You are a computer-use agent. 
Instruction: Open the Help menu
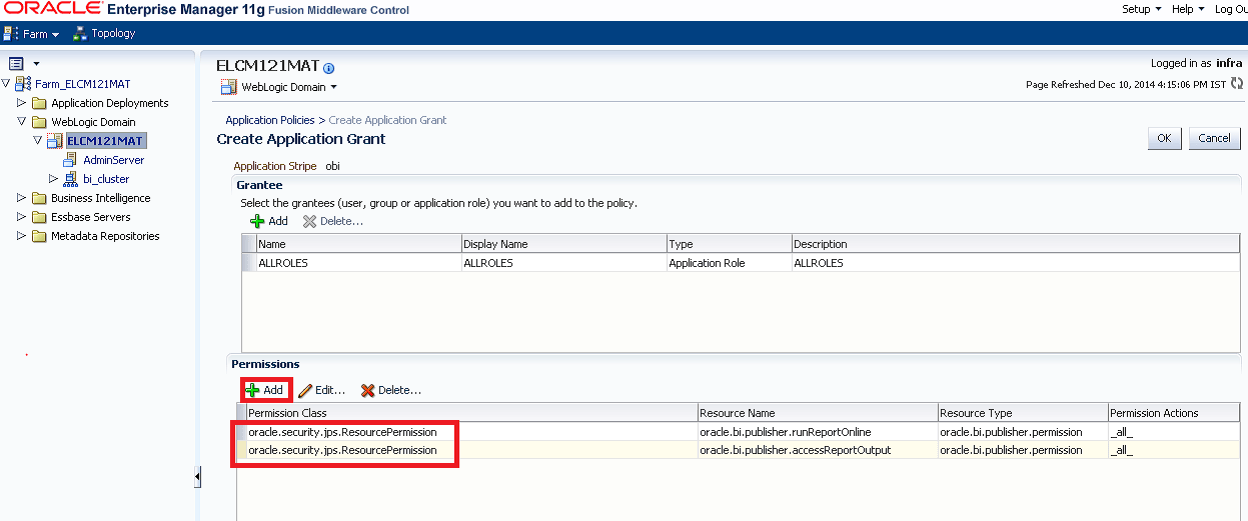pos(1187,9)
